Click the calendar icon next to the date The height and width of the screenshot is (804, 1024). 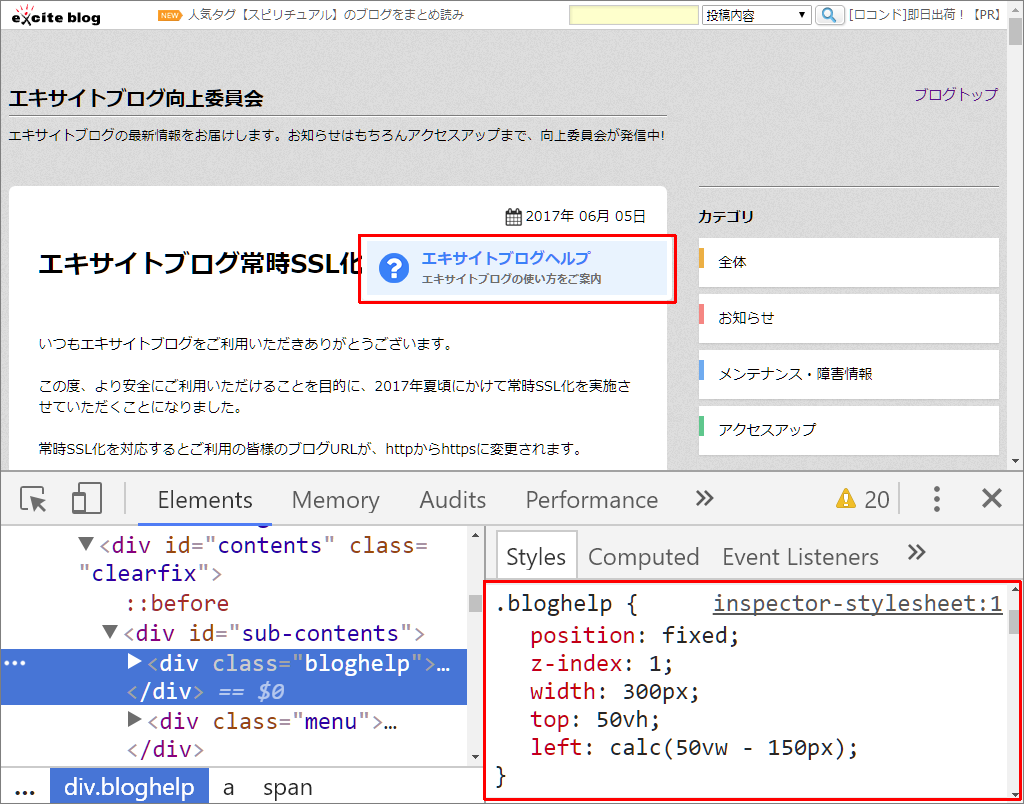[x=513, y=216]
